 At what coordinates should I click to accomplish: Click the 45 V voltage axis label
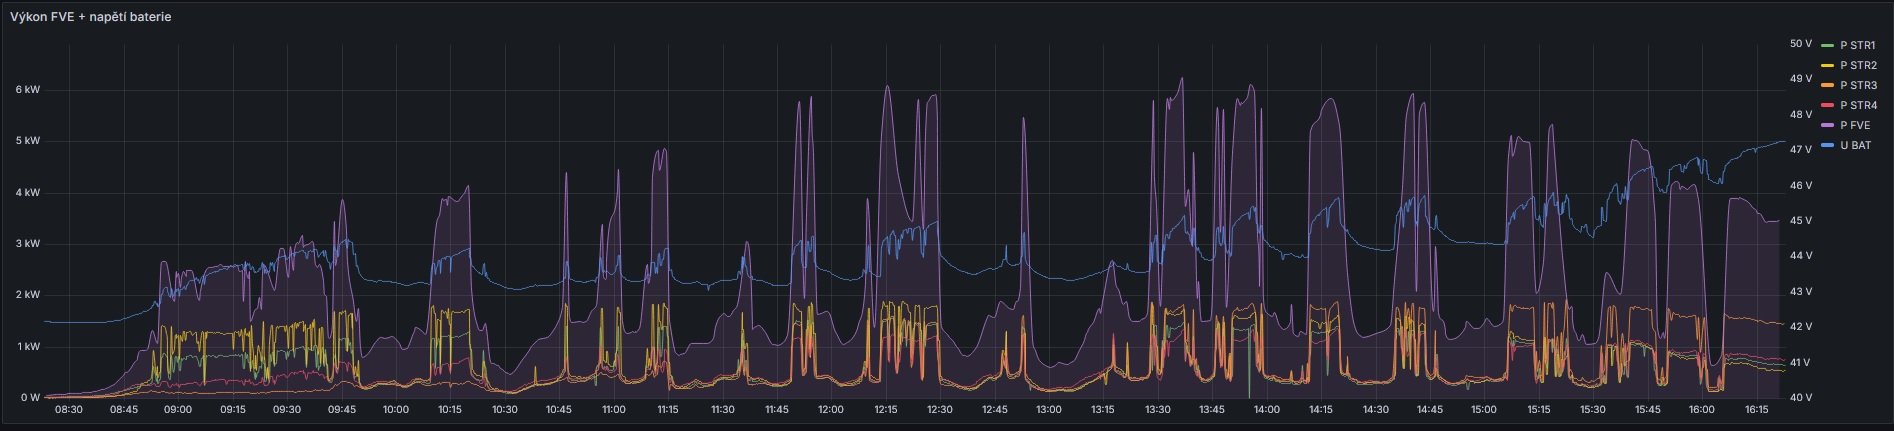click(1801, 221)
